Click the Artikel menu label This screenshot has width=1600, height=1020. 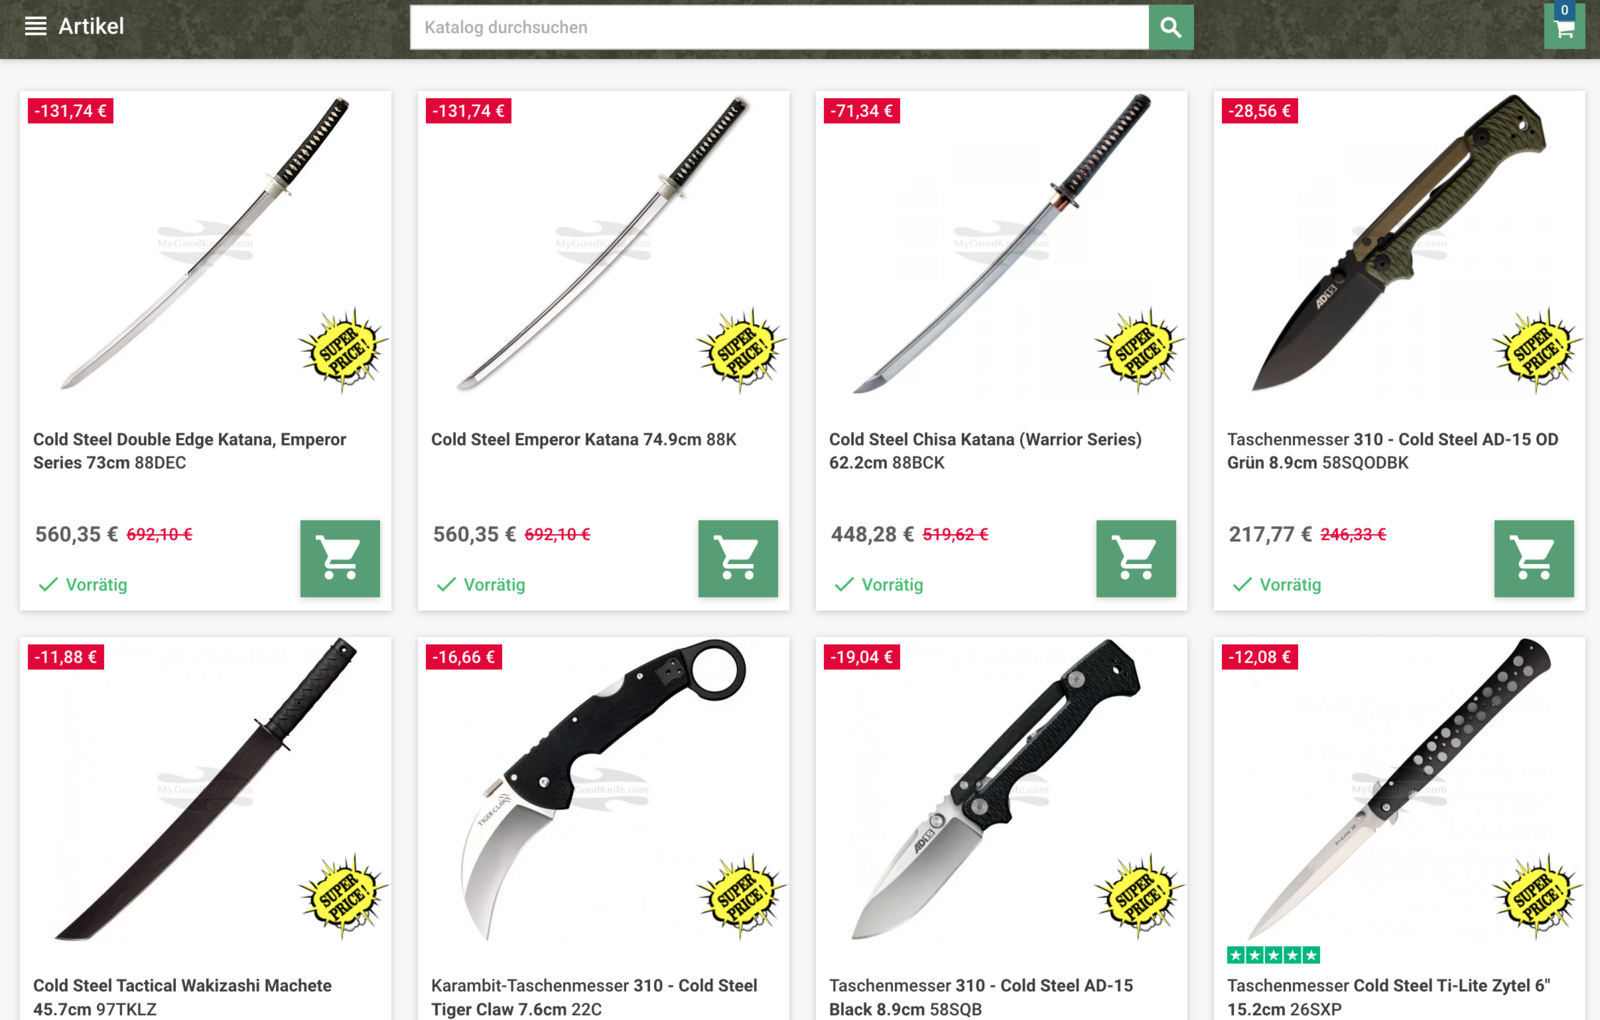click(91, 26)
